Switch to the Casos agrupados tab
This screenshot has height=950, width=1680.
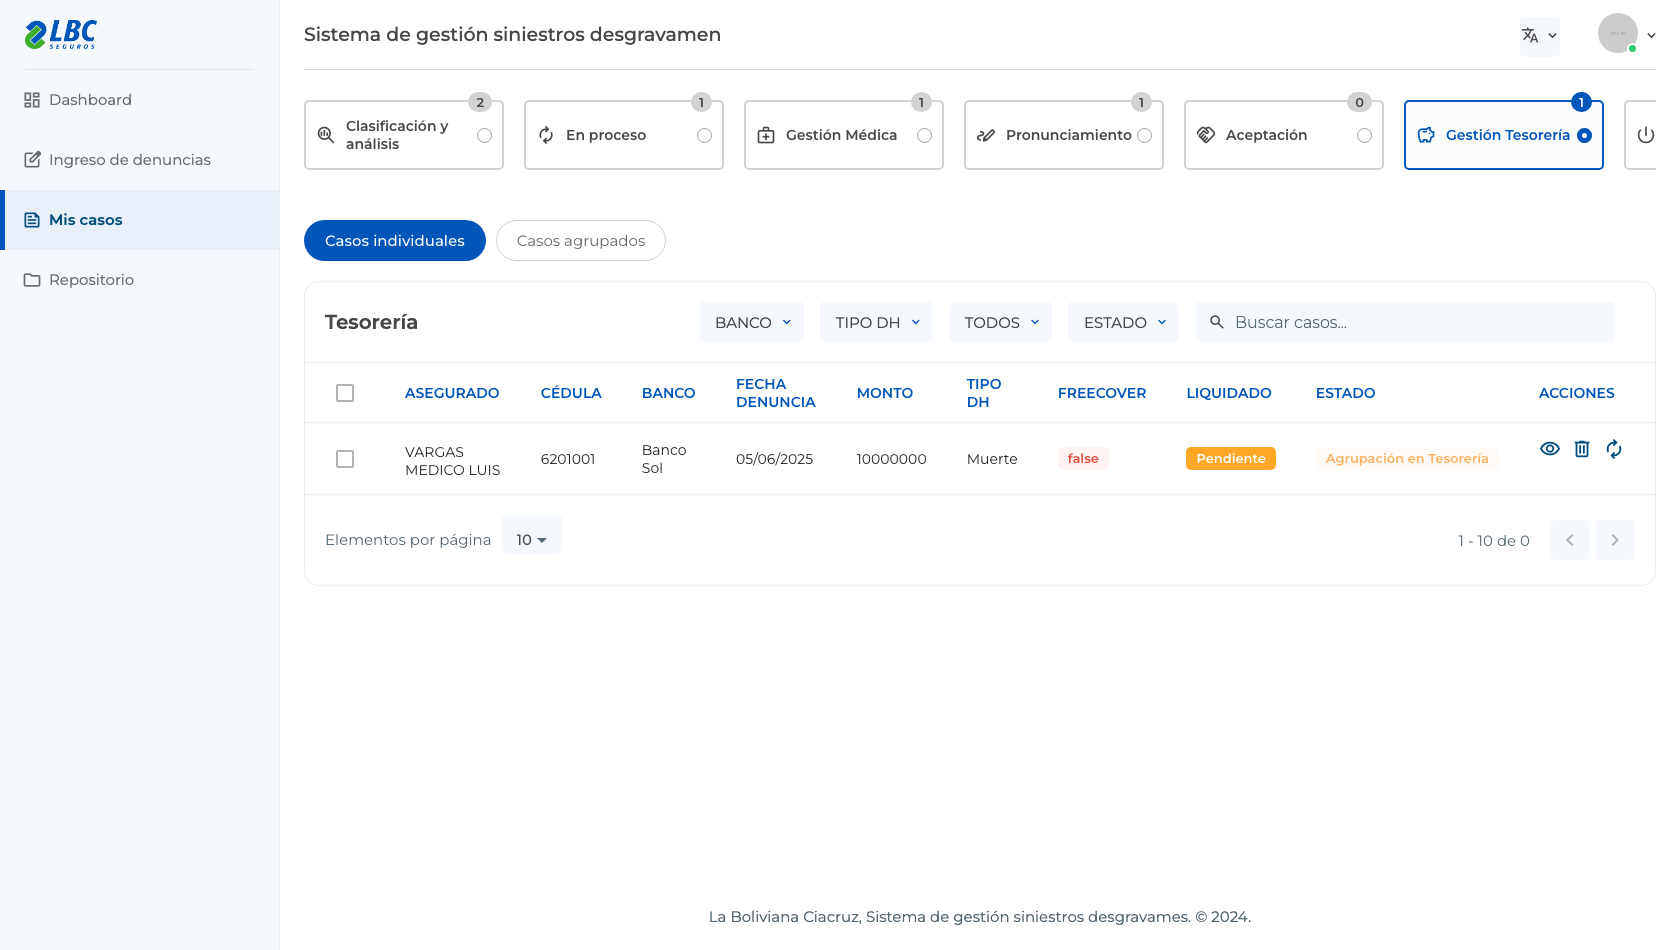pyautogui.click(x=581, y=241)
